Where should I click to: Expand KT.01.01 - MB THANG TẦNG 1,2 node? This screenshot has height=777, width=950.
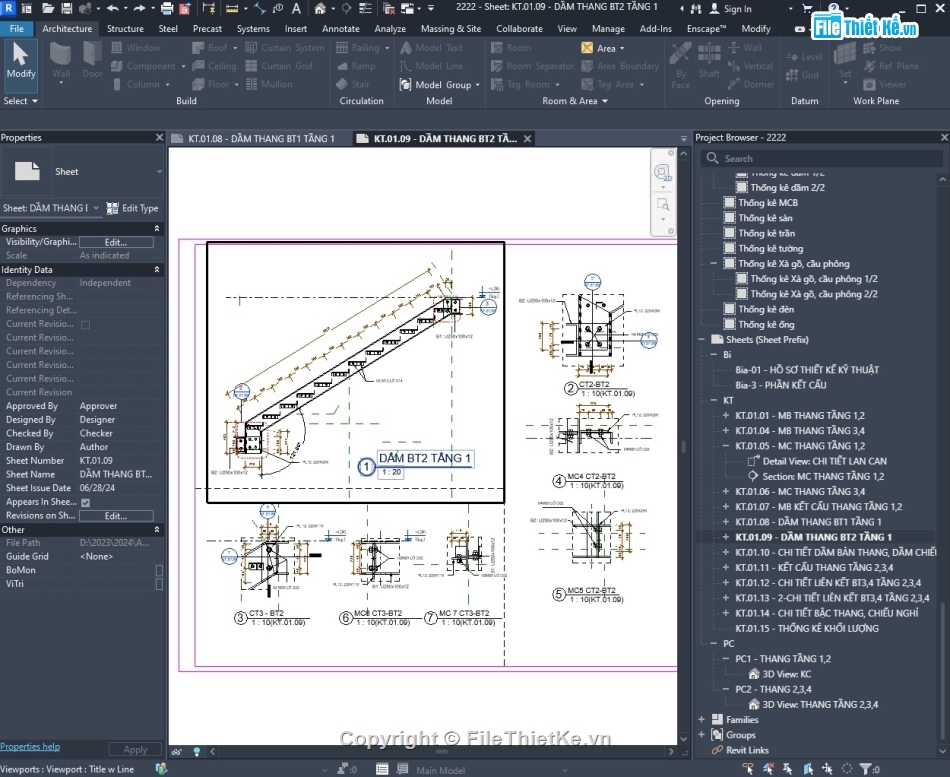[x=726, y=416]
